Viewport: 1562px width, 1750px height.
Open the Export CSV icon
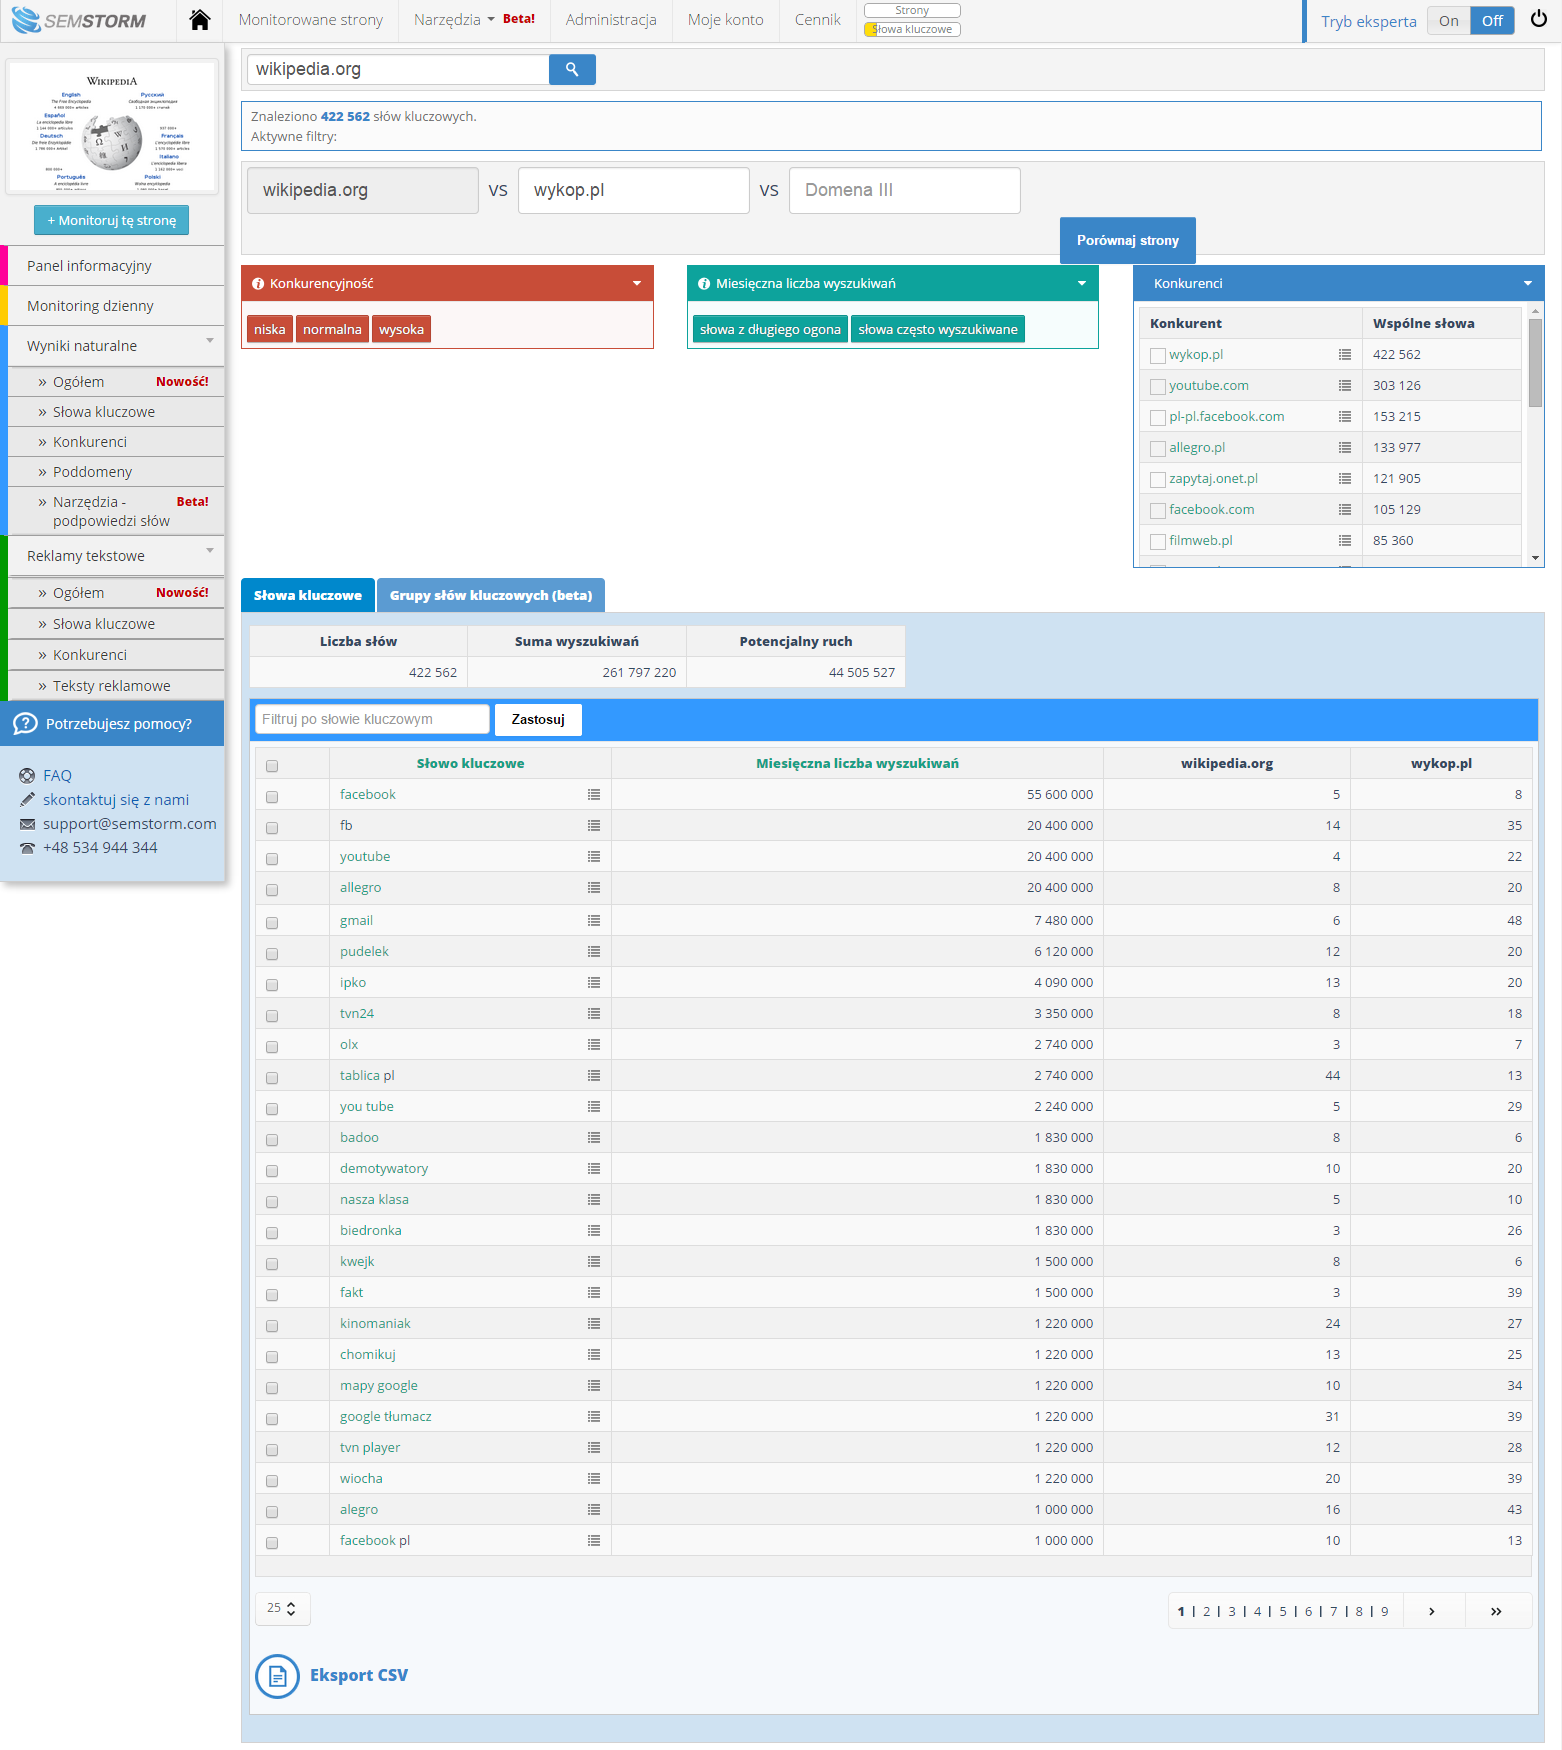(x=277, y=1676)
